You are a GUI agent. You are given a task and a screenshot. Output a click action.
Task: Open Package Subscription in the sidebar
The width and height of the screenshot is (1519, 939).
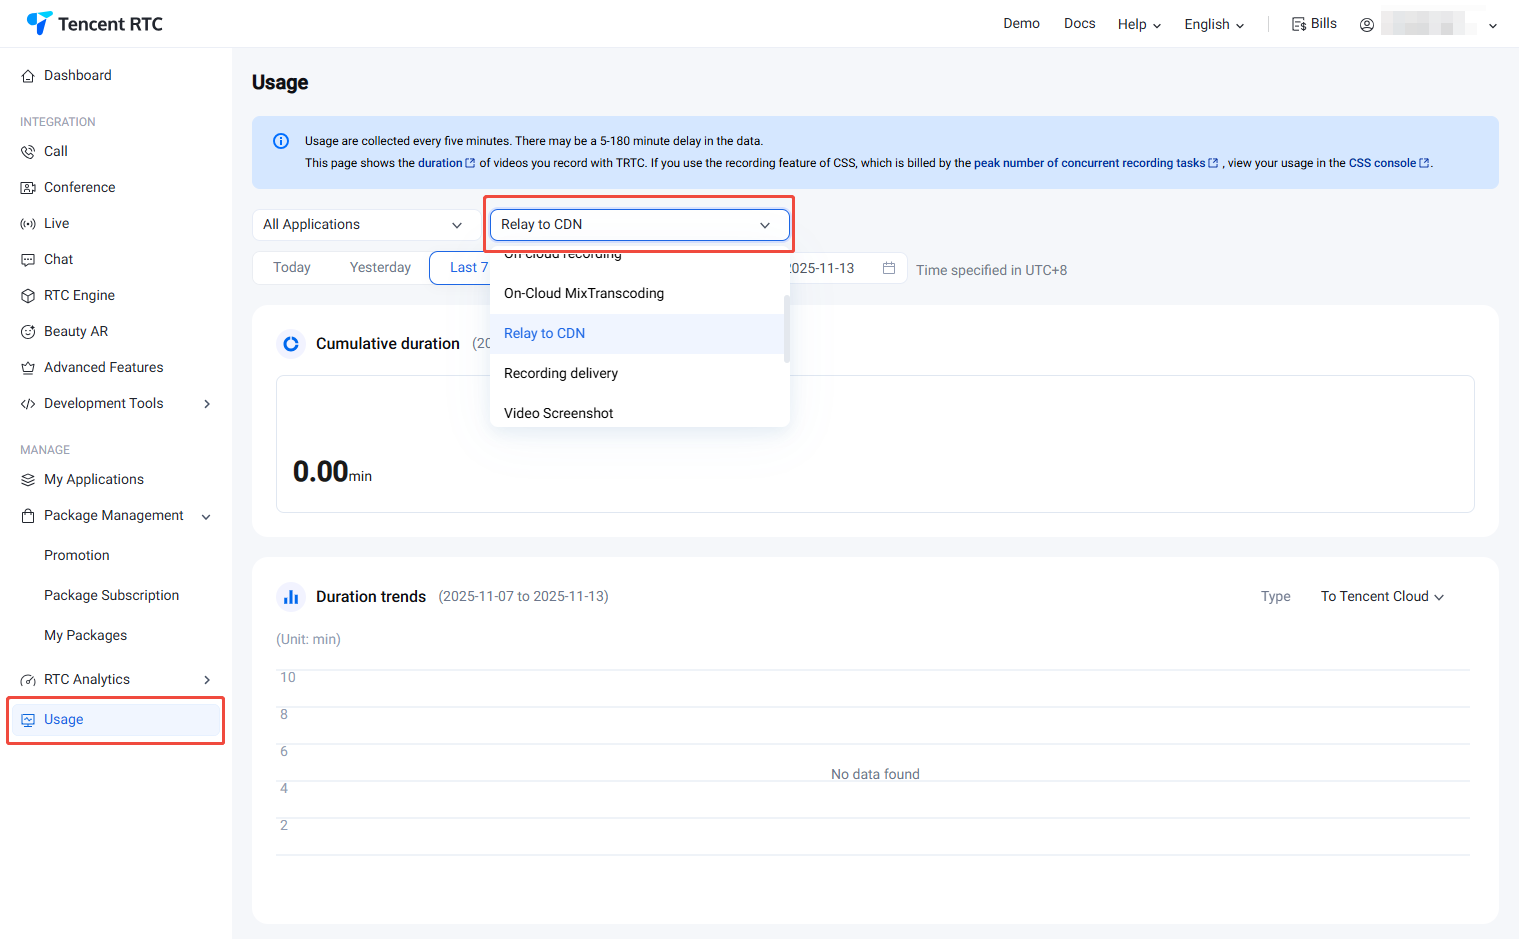(x=111, y=595)
